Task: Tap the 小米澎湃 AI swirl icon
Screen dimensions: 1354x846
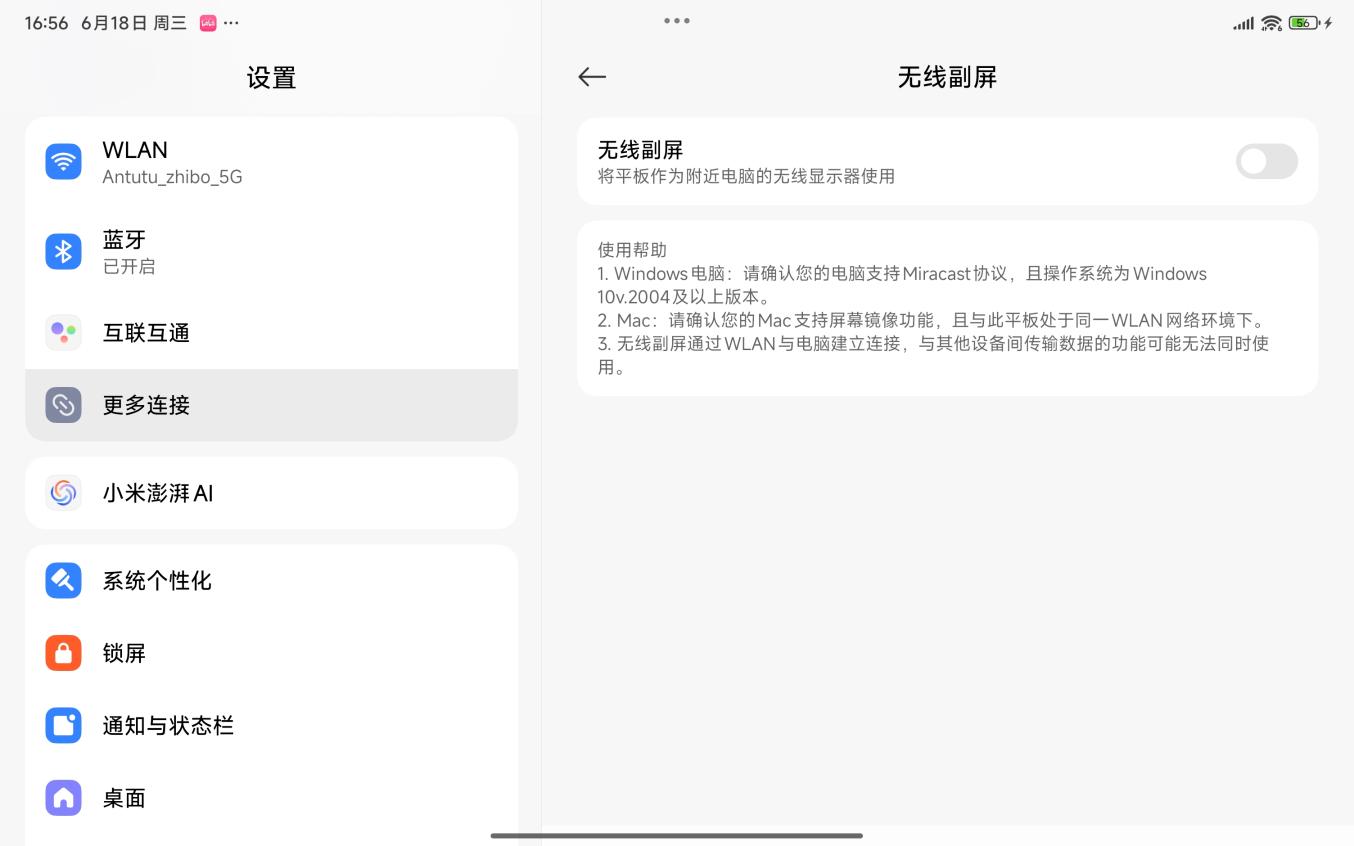Action: 63,493
